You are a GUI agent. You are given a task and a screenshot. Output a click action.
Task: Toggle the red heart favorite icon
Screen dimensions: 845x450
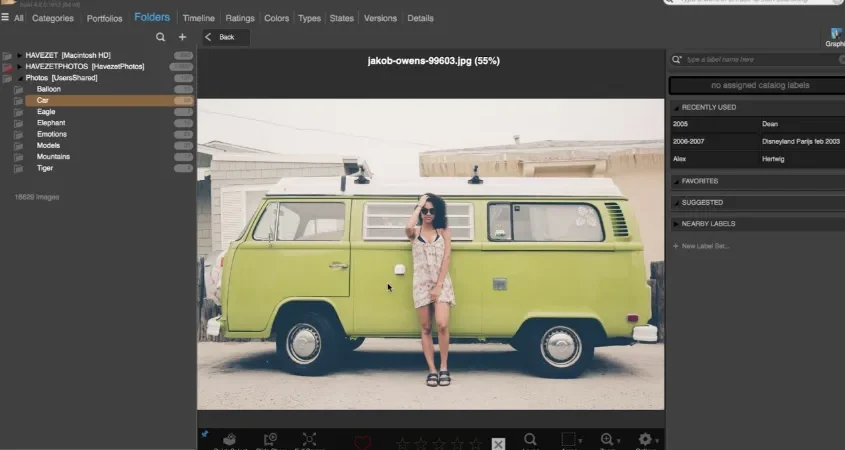pyautogui.click(x=363, y=443)
